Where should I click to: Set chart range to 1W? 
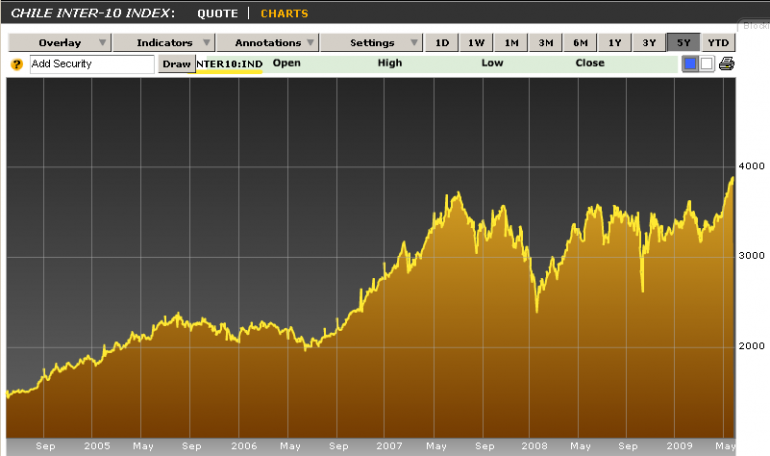click(476, 43)
